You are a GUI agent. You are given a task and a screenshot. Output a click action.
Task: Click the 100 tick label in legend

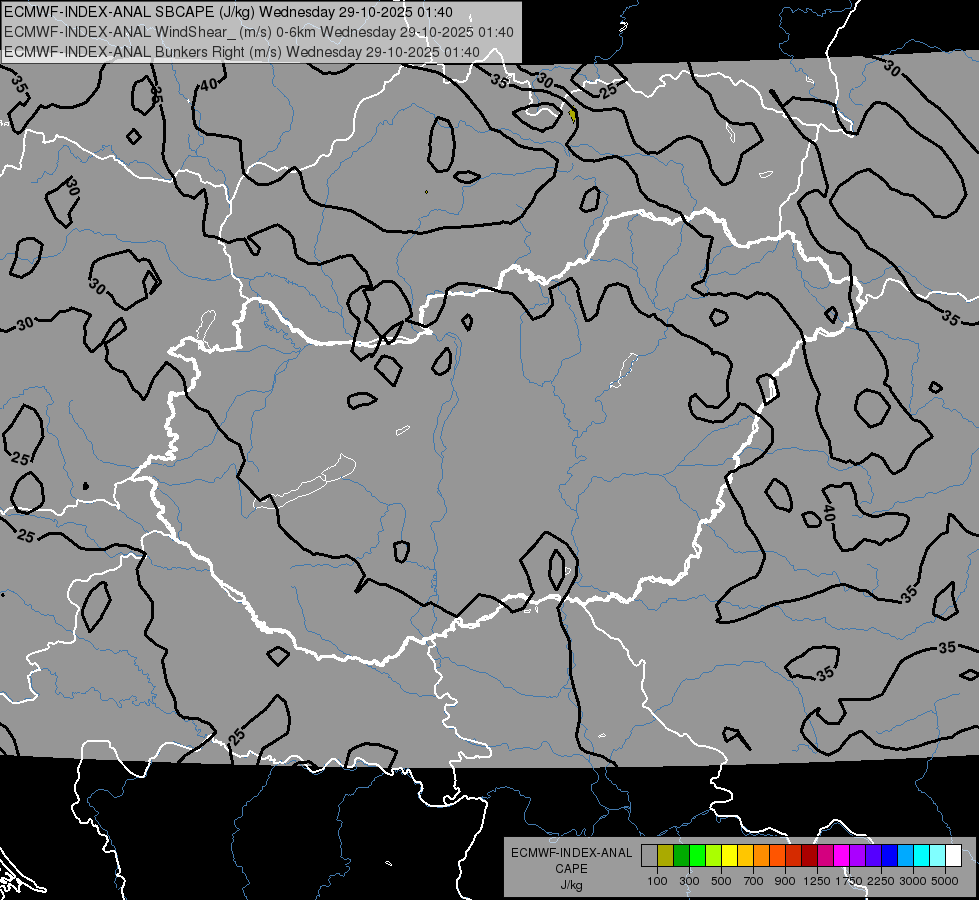[x=657, y=881]
